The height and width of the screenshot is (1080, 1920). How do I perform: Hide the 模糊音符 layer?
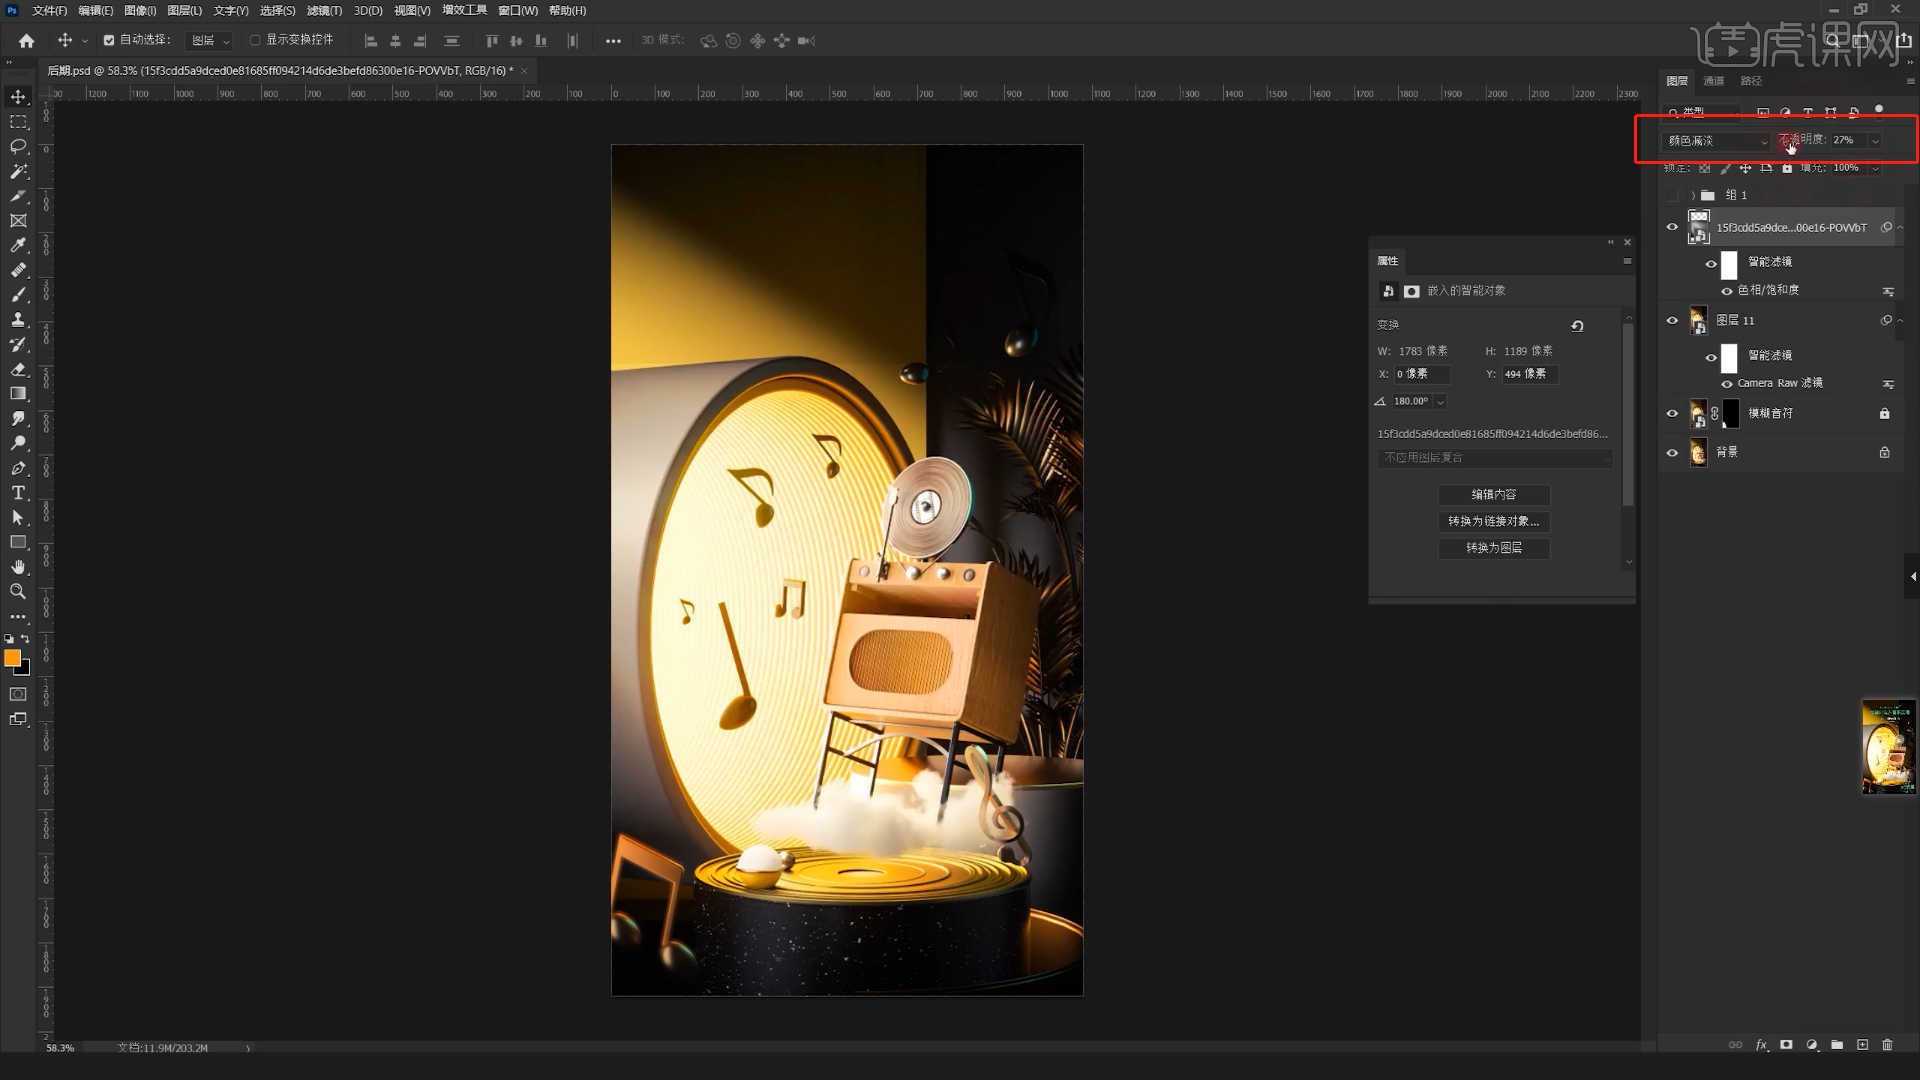point(1672,413)
